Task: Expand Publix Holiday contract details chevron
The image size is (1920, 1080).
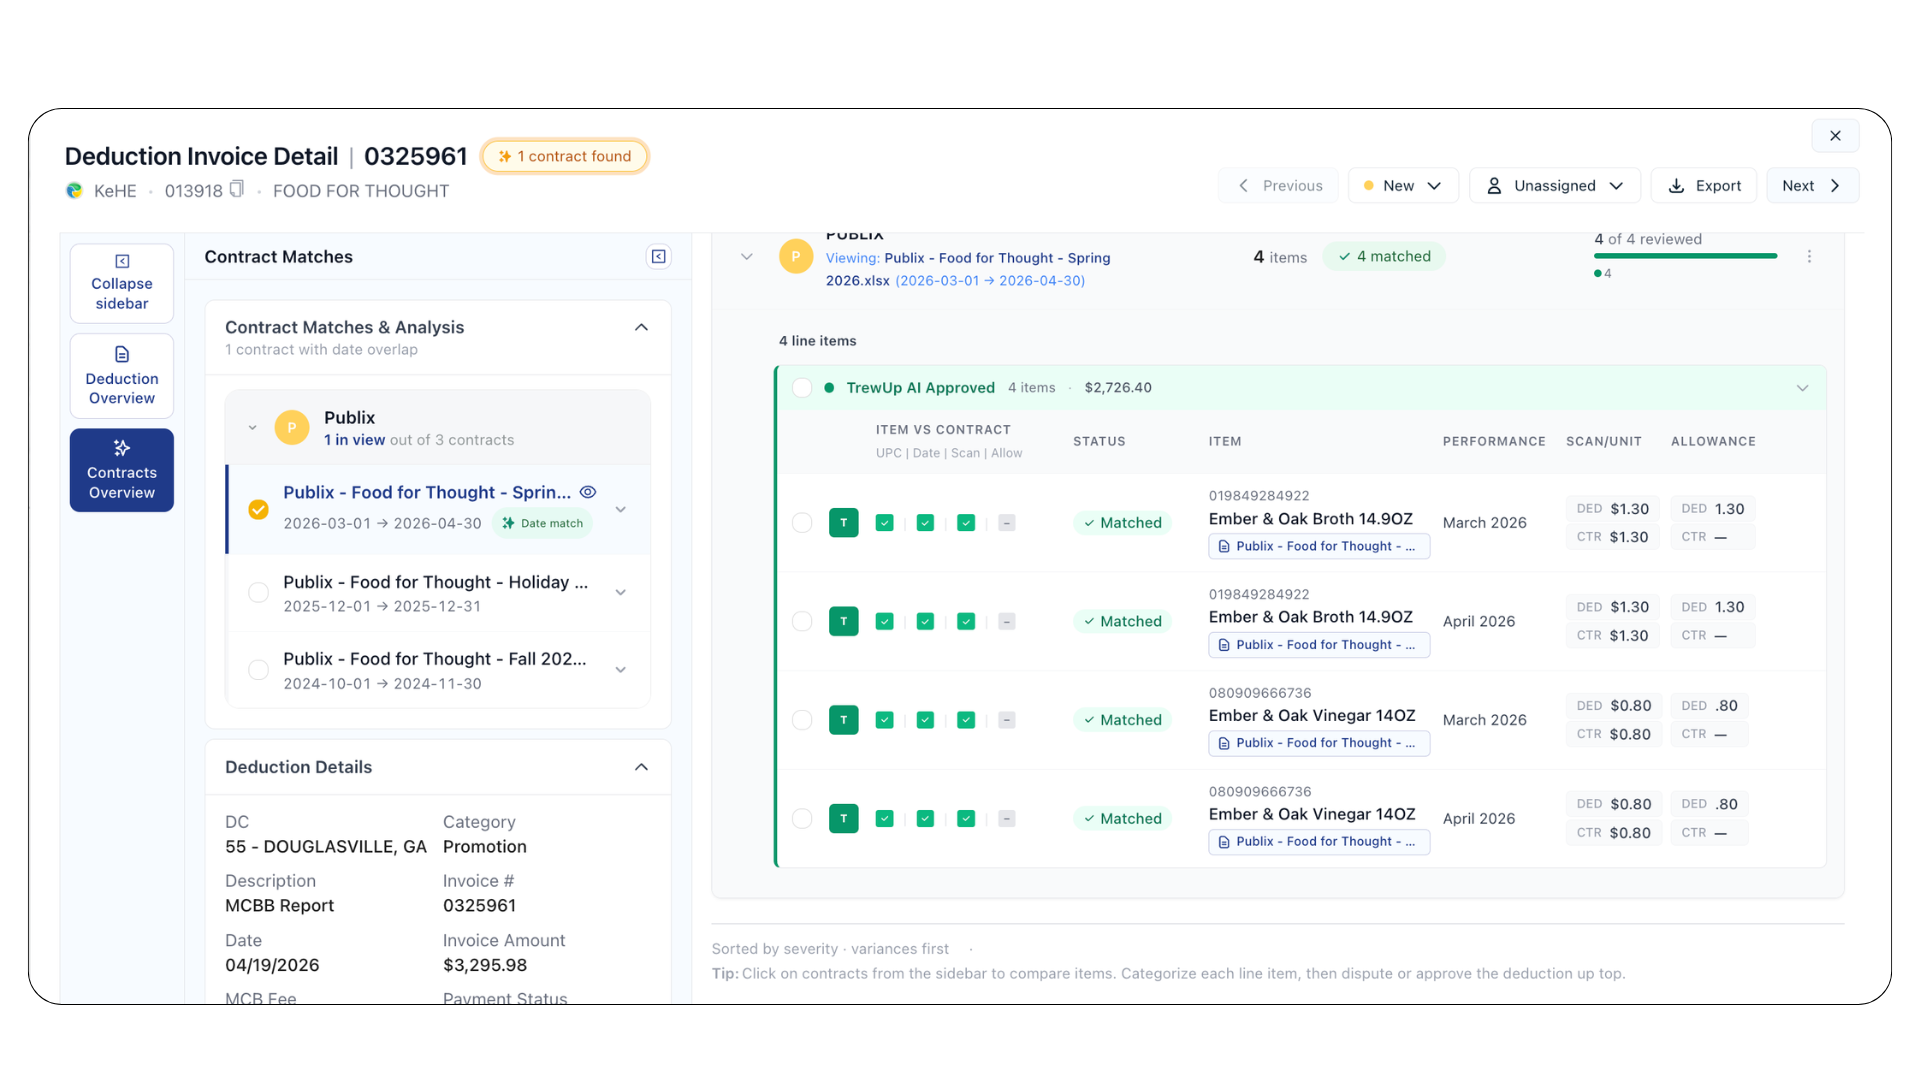Action: (621, 593)
